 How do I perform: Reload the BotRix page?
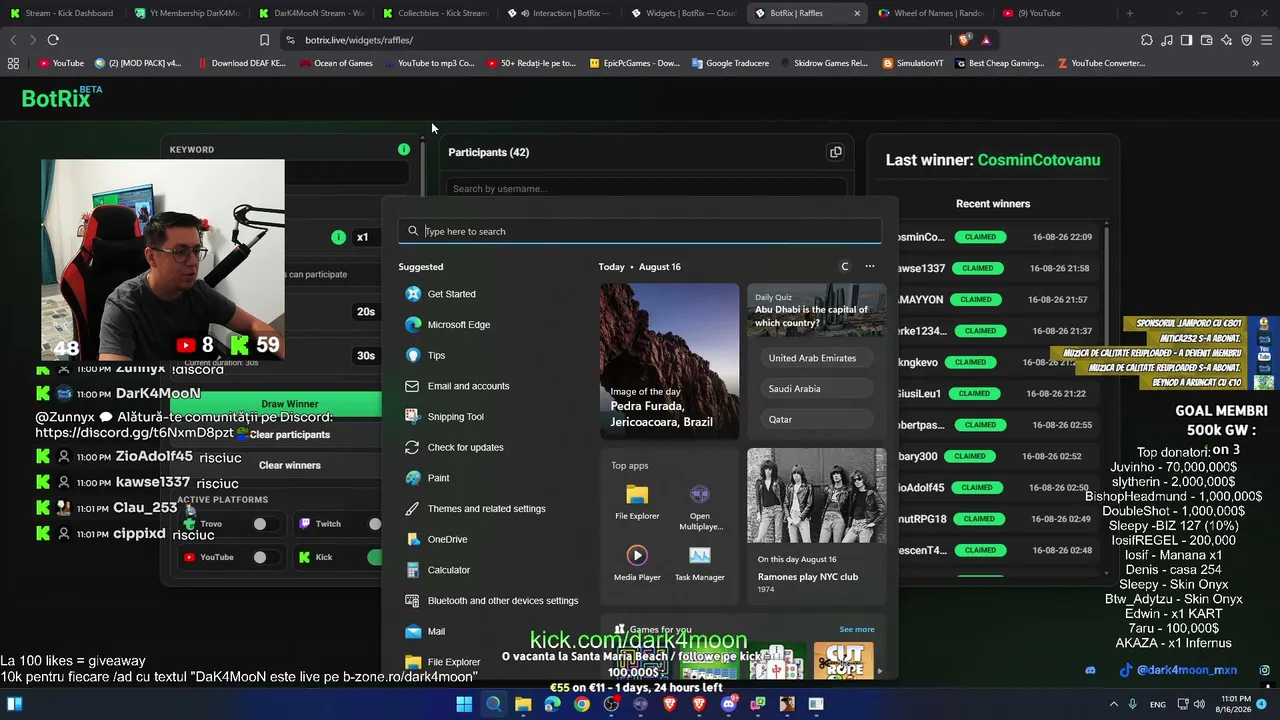point(53,40)
